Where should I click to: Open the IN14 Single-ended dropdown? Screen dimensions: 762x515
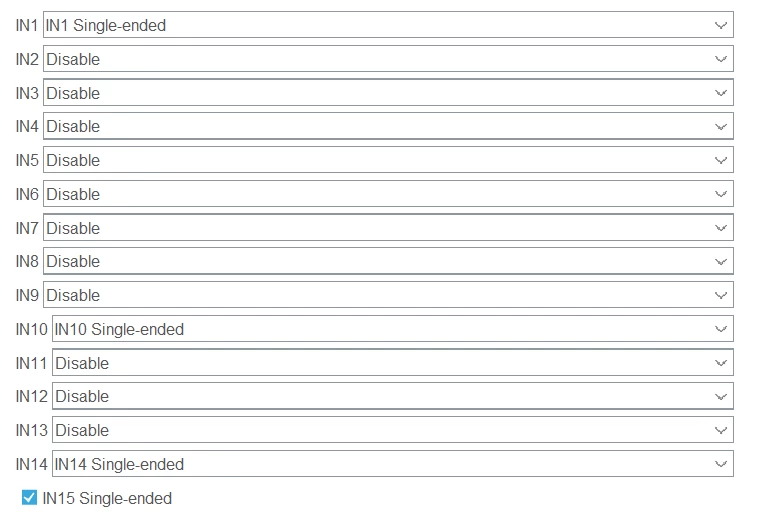(393, 464)
